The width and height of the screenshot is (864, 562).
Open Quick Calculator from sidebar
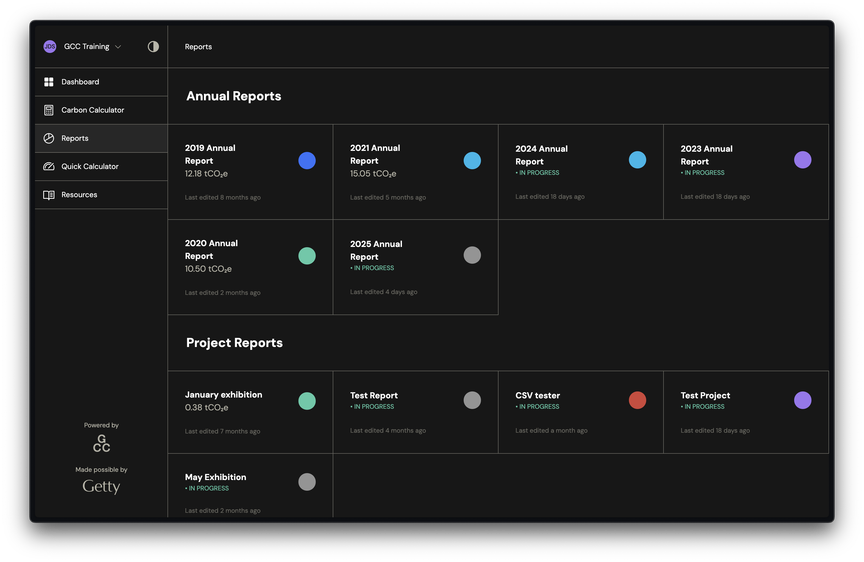pos(101,166)
